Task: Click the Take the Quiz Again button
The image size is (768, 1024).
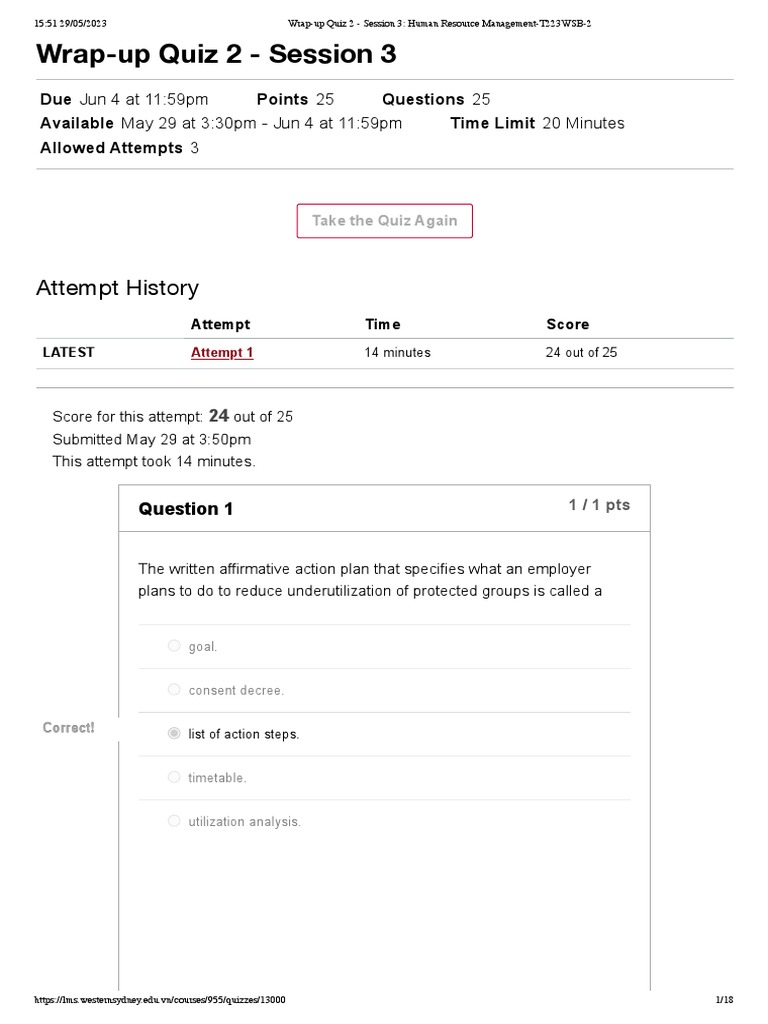Action: (384, 221)
